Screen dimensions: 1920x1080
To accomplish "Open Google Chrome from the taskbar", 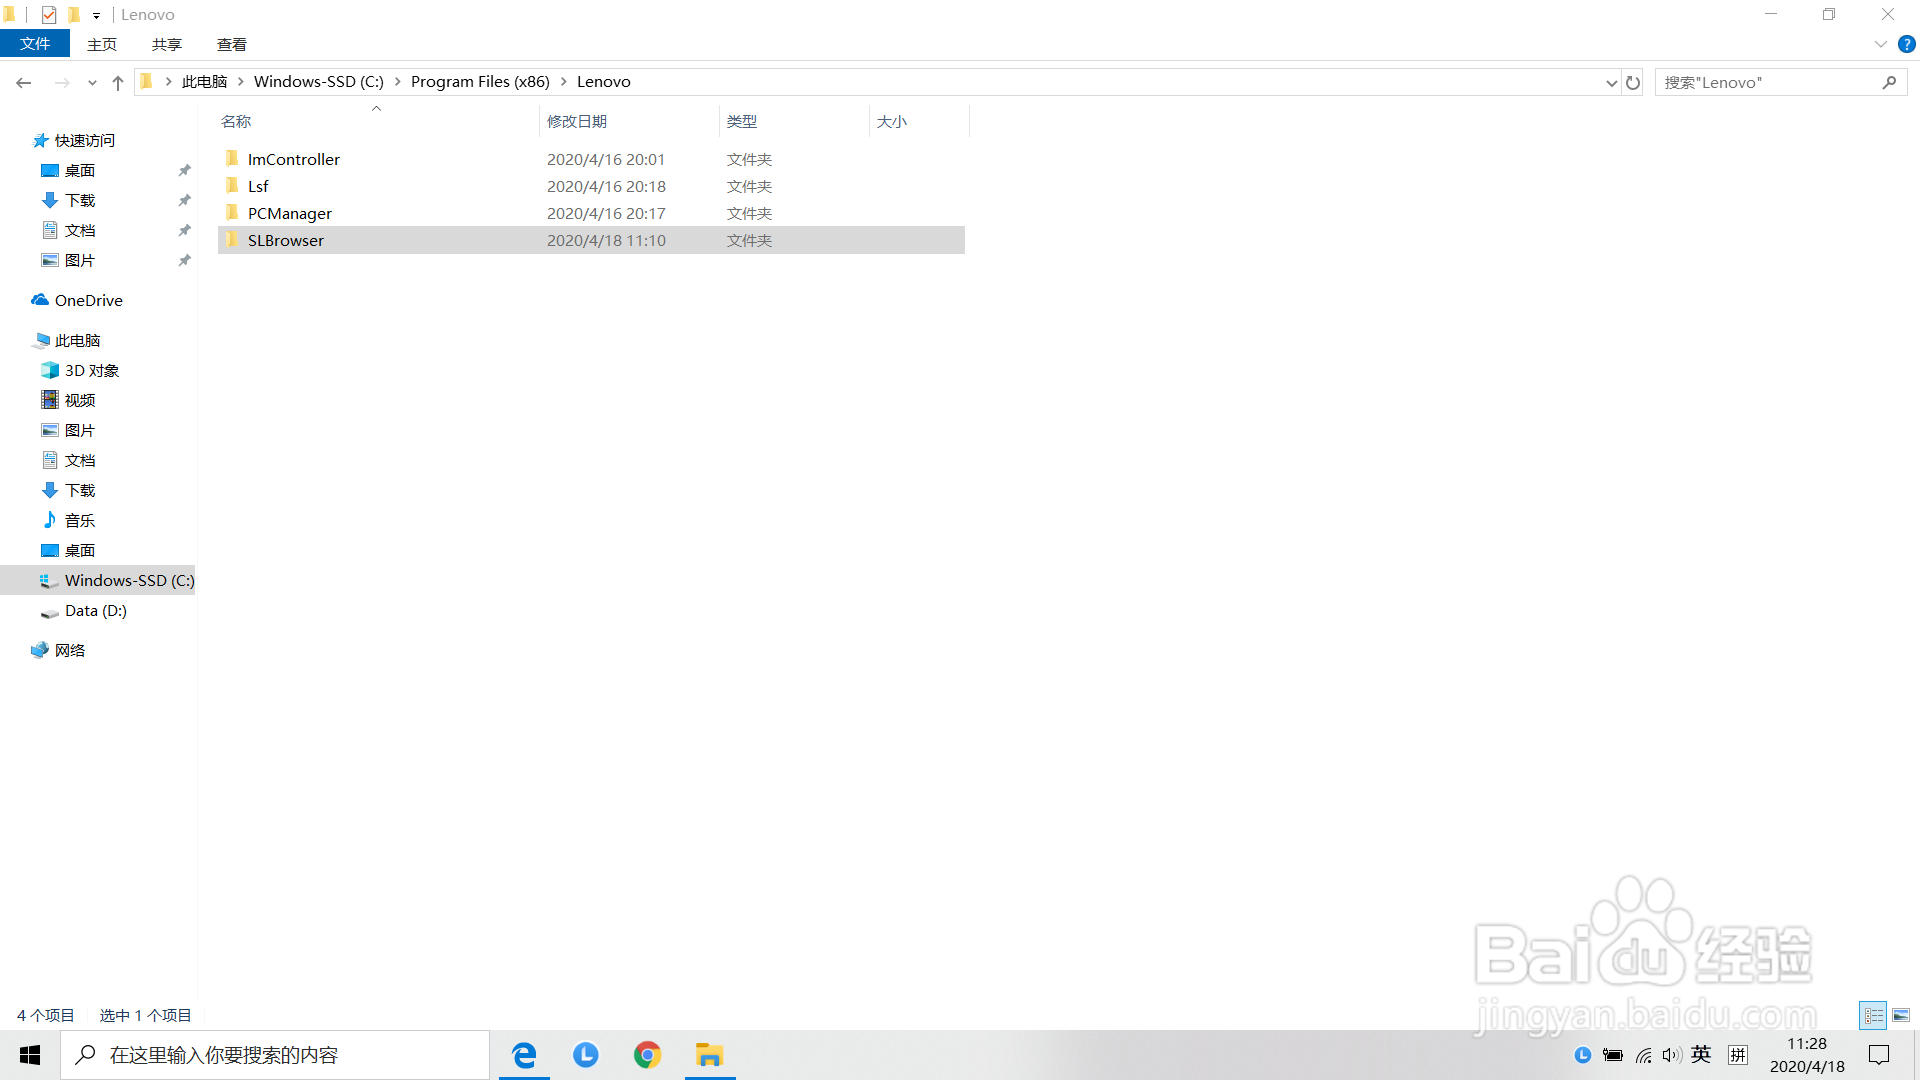I will [x=647, y=1055].
